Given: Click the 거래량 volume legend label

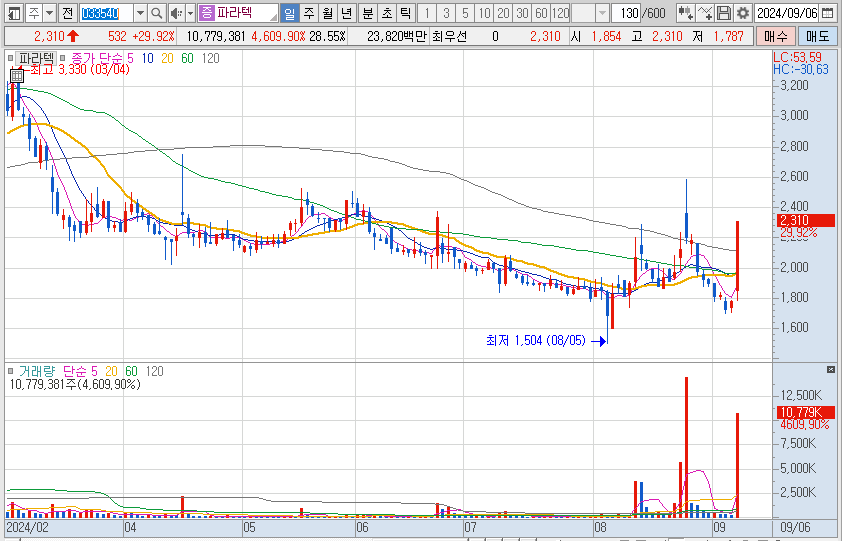Looking at the screenshot, I should (x=37, y=371).
